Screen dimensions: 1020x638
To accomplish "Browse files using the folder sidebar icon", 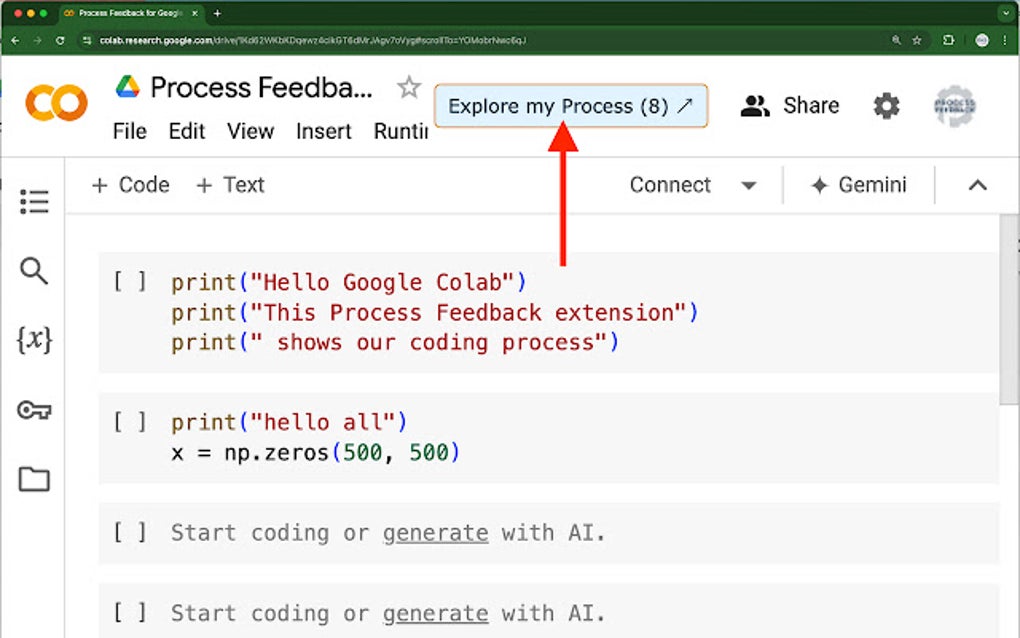I will pos(34,478).
